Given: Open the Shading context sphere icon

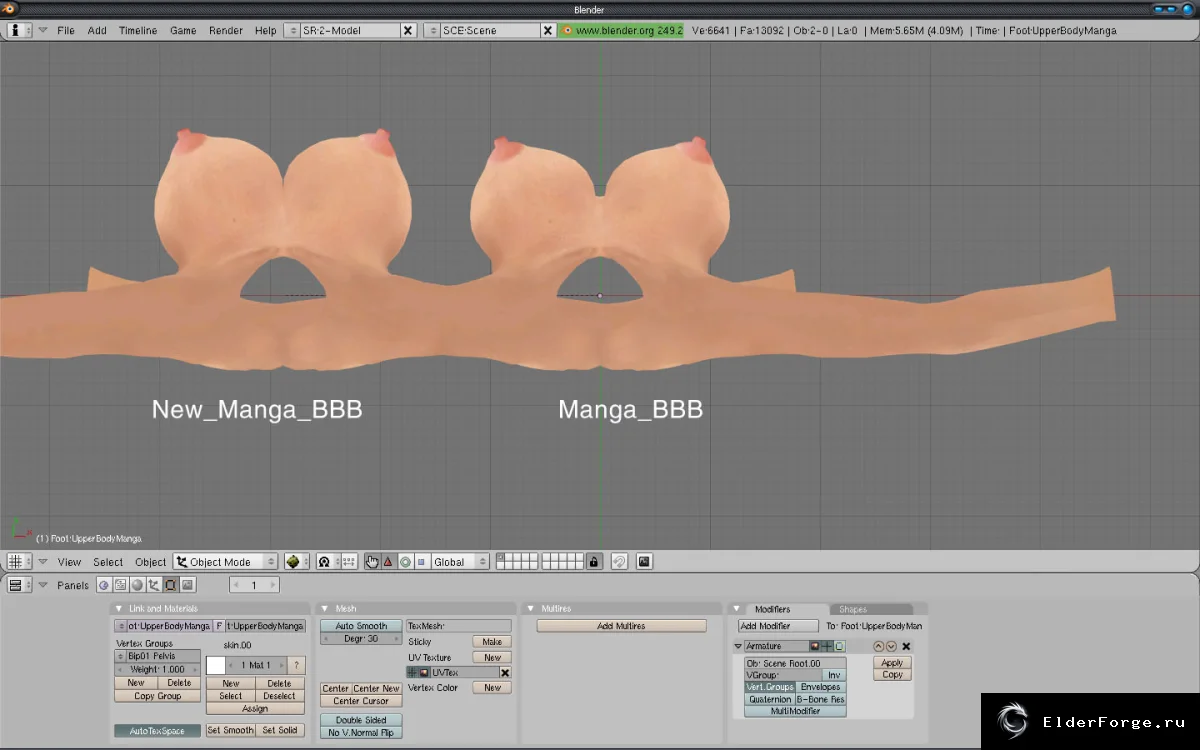Looking at the screenshot, I should [137, 585].
